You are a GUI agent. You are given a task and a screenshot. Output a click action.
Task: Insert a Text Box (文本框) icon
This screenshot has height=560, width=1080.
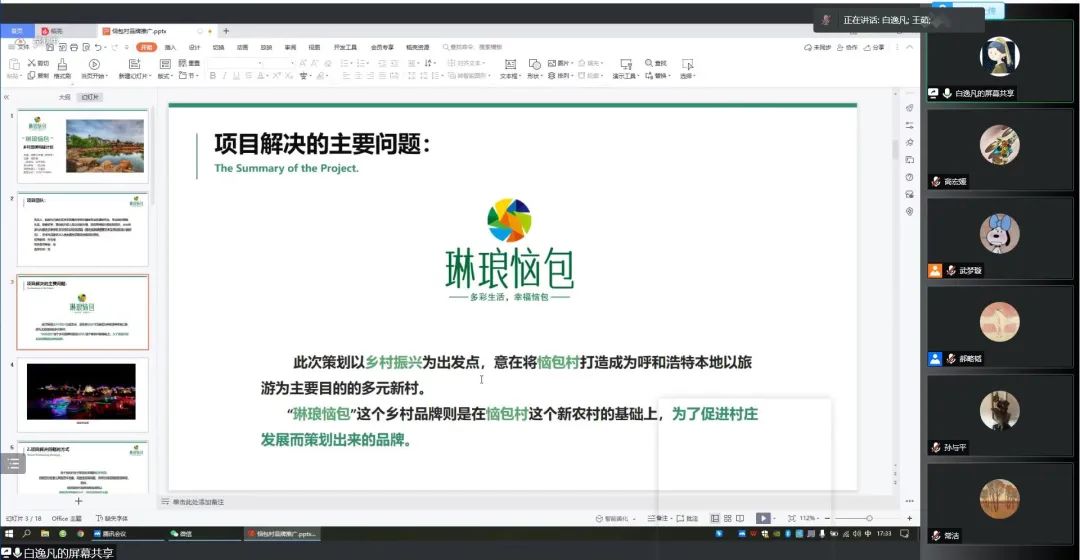pos(510,64)
